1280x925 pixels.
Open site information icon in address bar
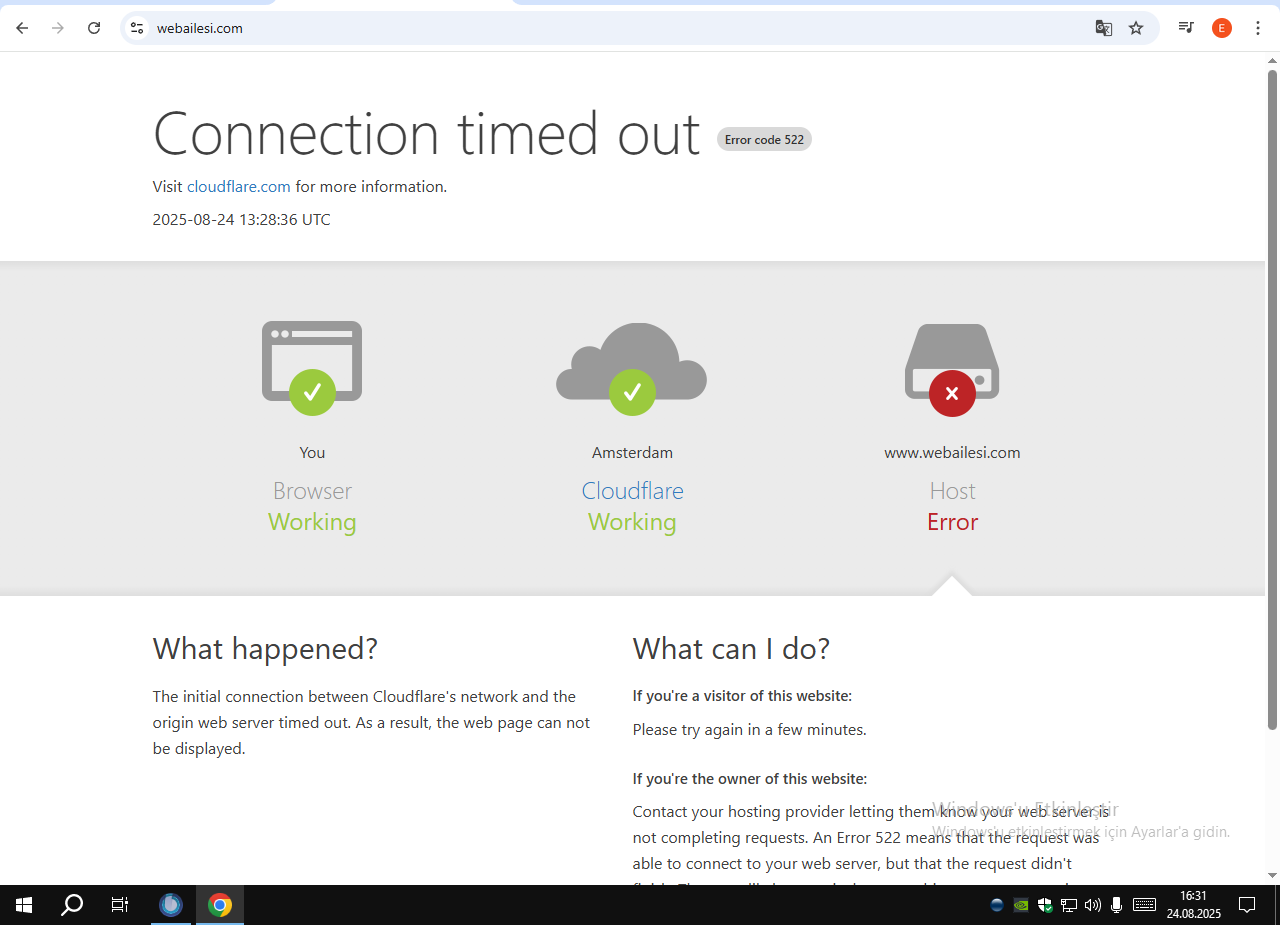(x=137, y=28)
